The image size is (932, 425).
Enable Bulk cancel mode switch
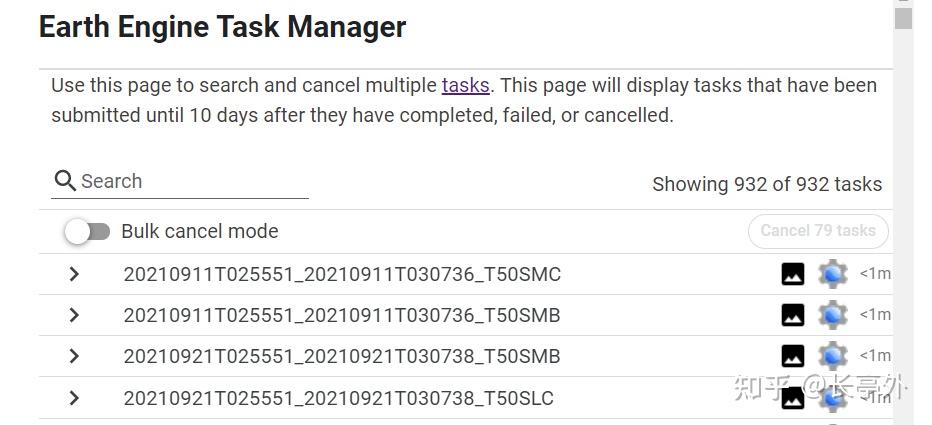[87, 232]
